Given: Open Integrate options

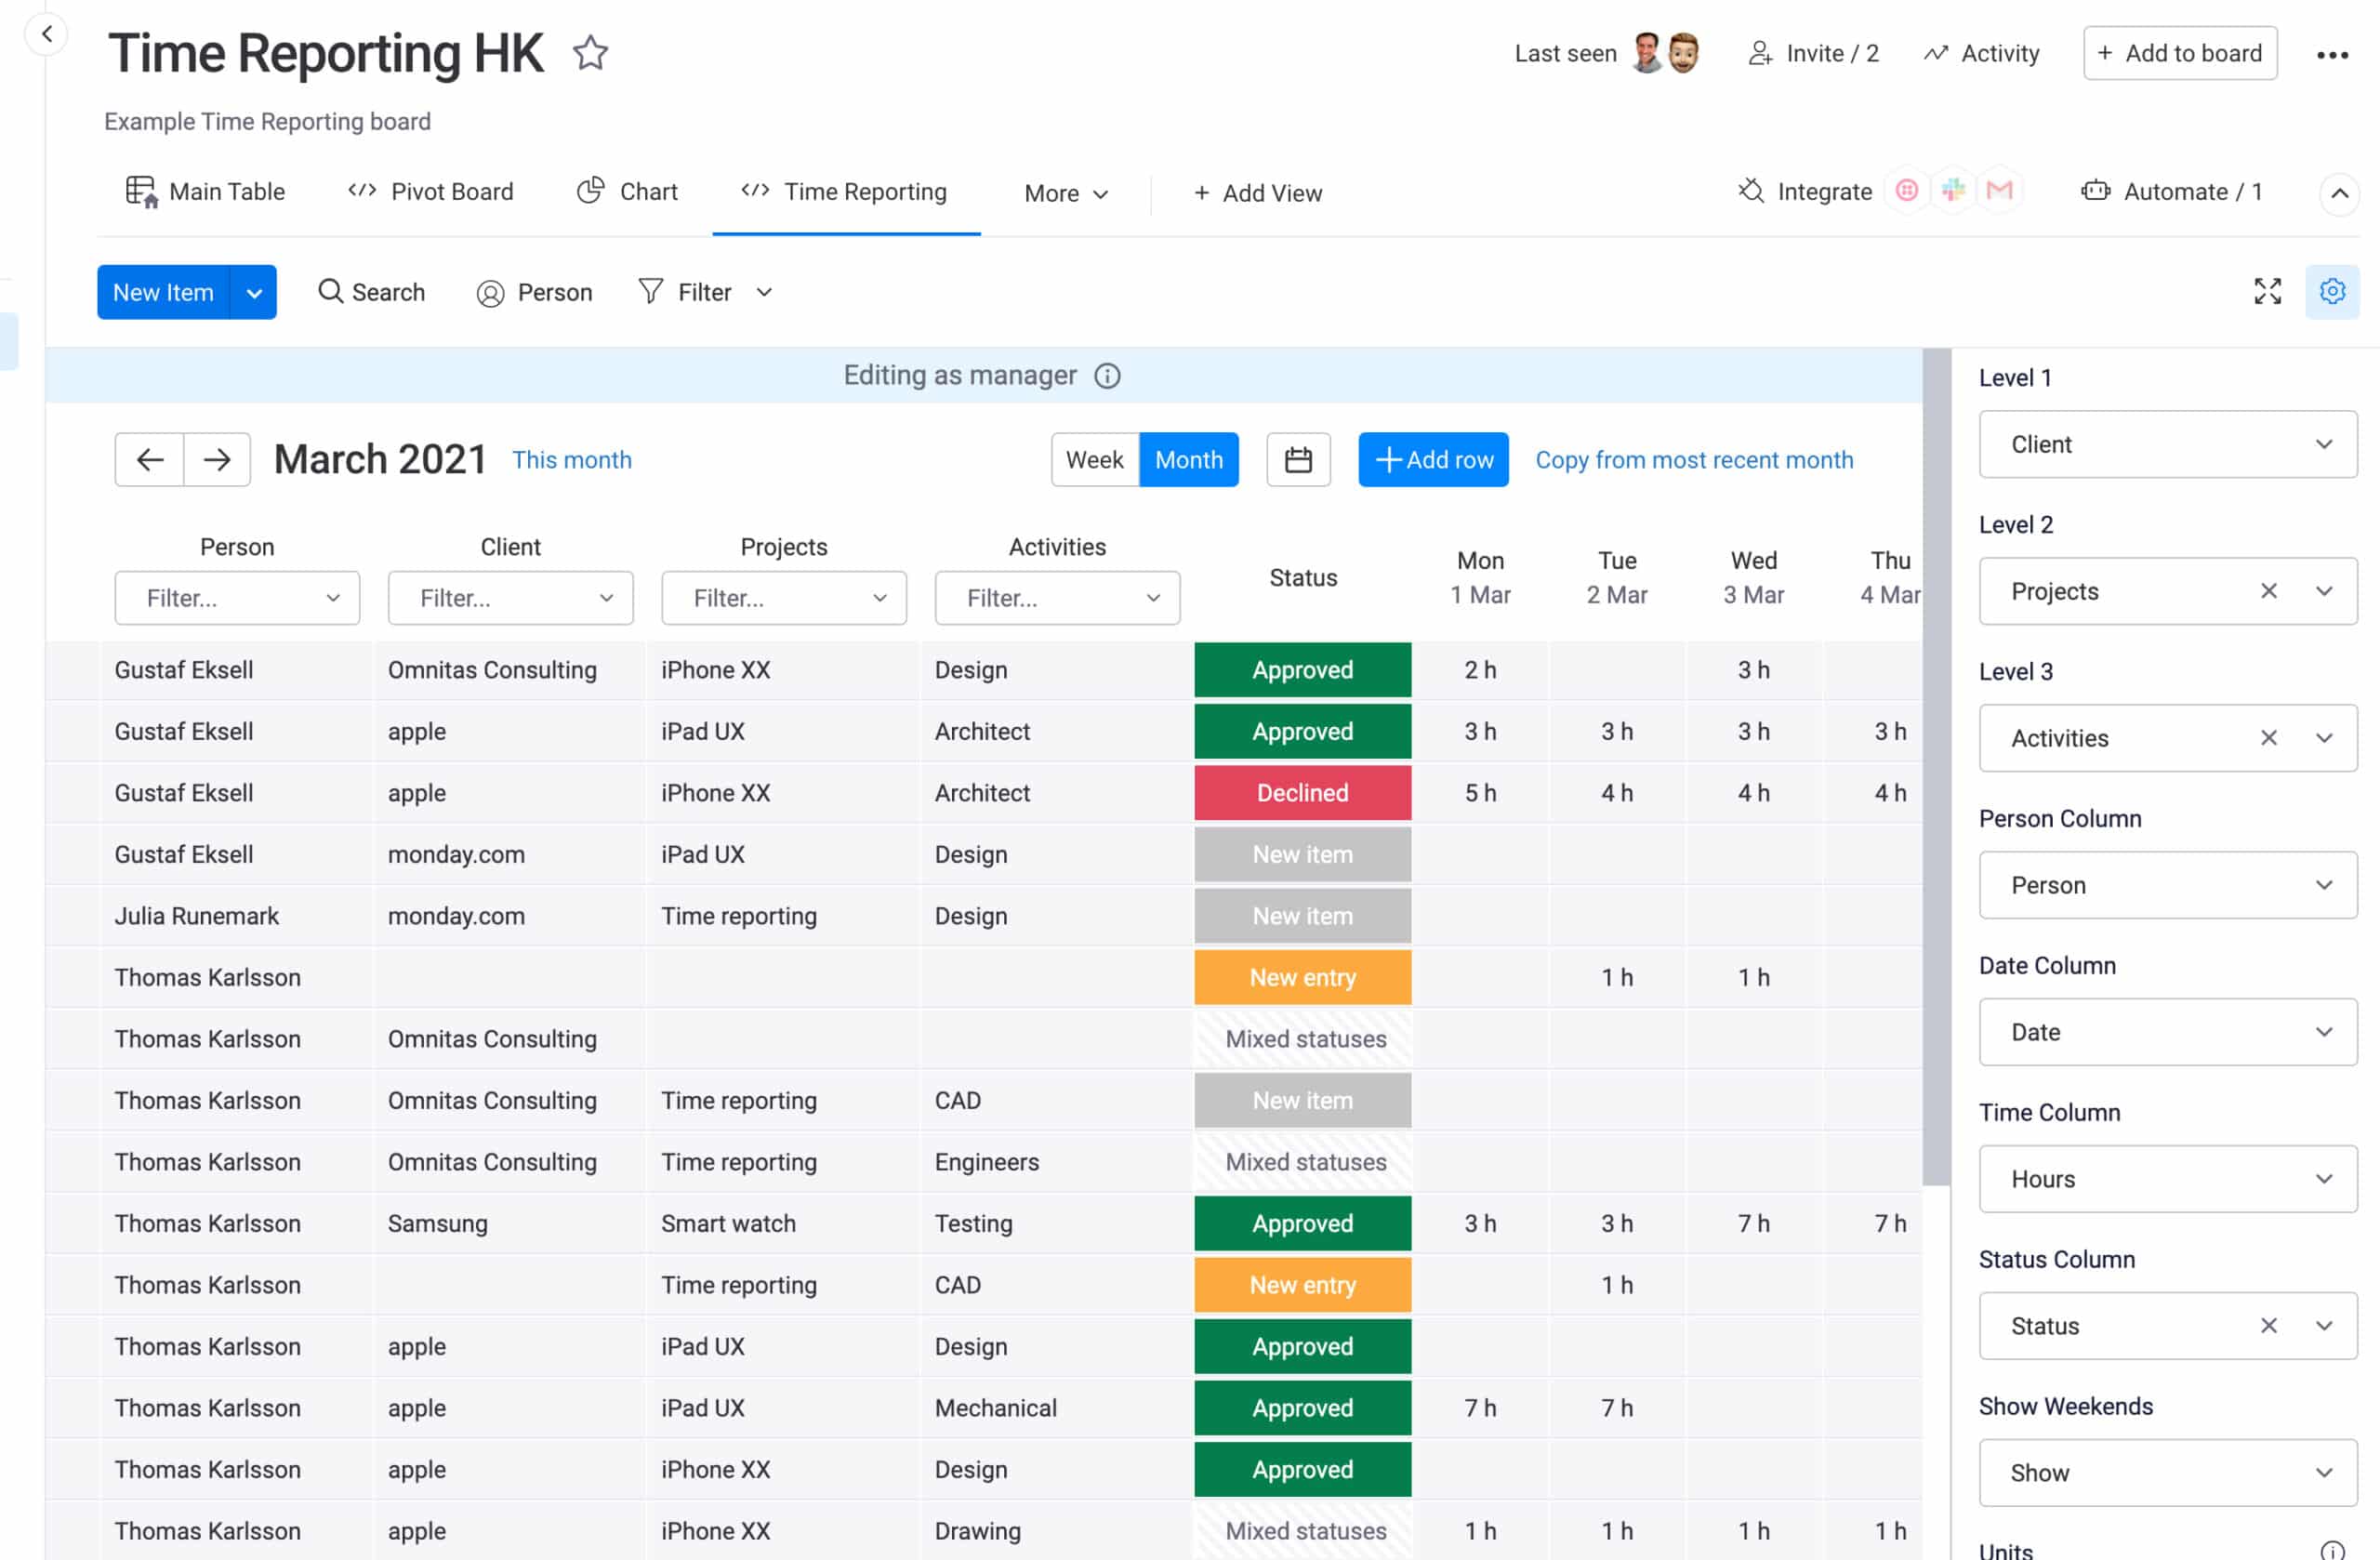Looking at the screenshot, I should [x=1805, y=191].
